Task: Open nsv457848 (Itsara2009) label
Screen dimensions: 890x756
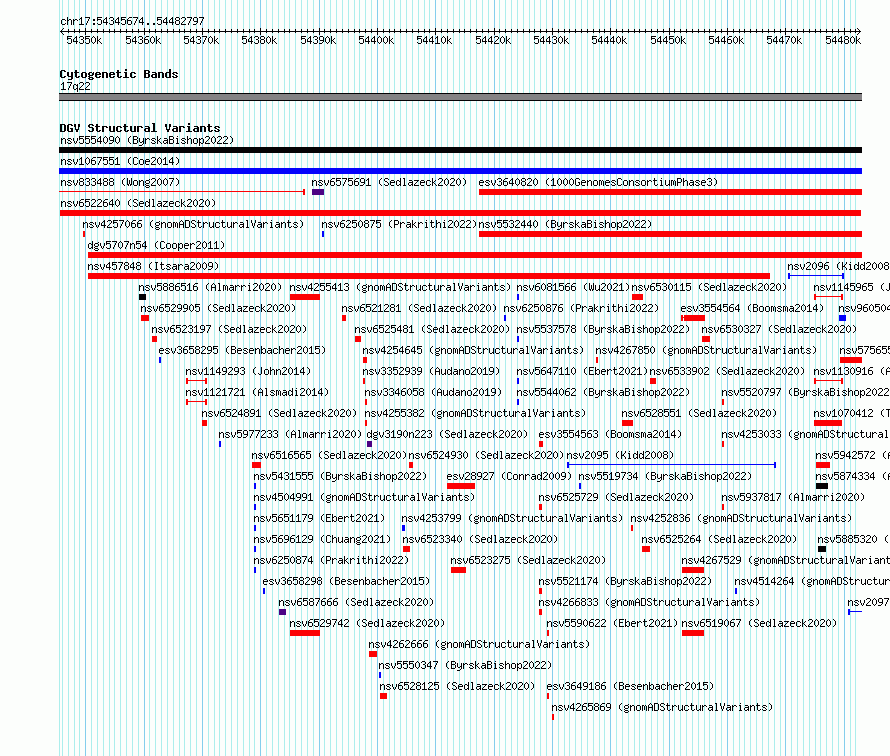Action: point(153,266)
